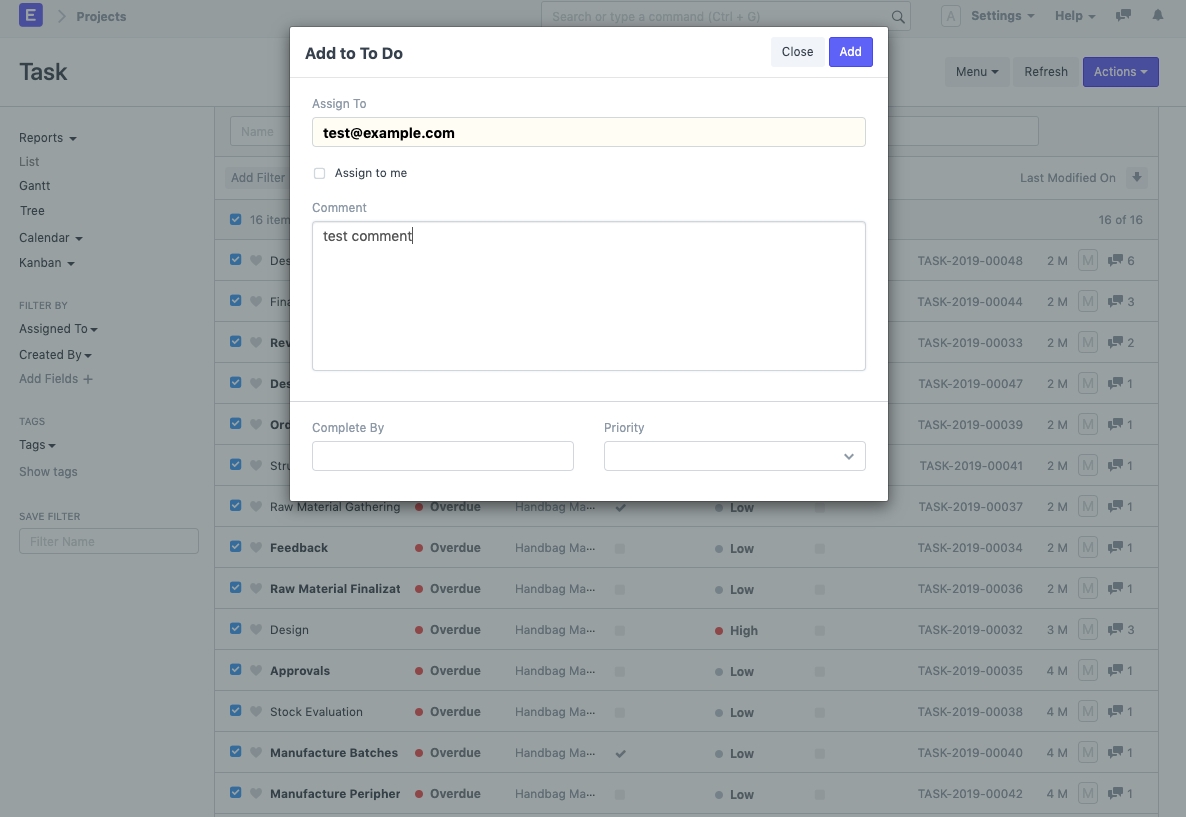Click the ERPNext home logo icon
Image resolution: width=1186 pixels, height=817 pixels.
pyautogui.click(x=31, y=16)
